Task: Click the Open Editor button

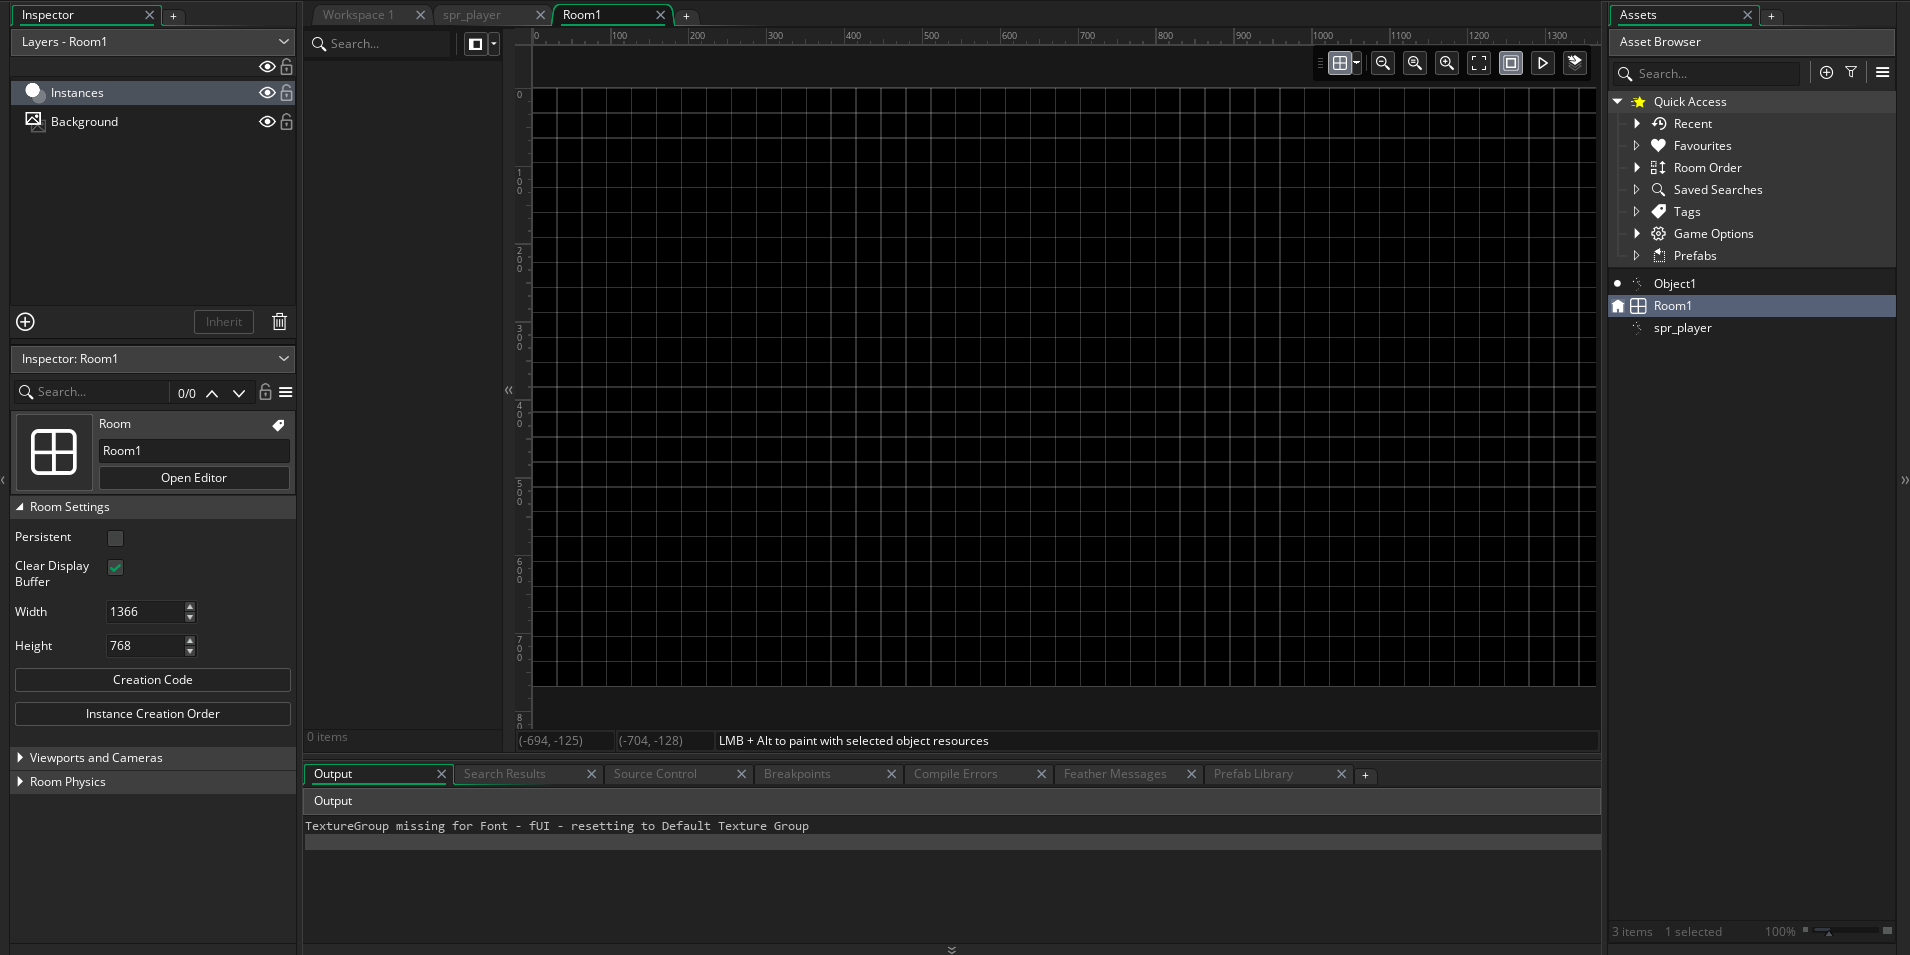Action: [194, 478]
